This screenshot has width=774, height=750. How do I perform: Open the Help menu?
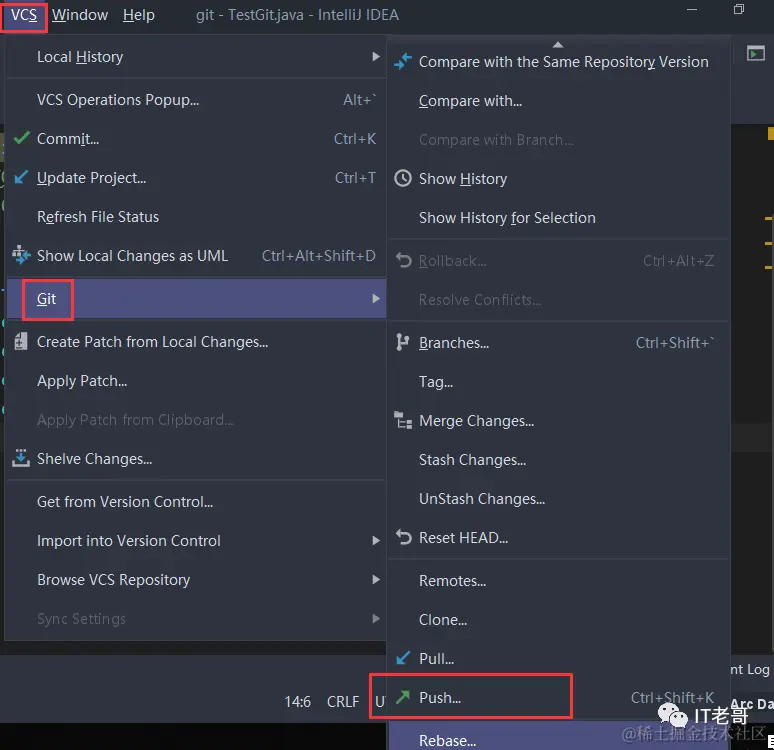(139, 15)
